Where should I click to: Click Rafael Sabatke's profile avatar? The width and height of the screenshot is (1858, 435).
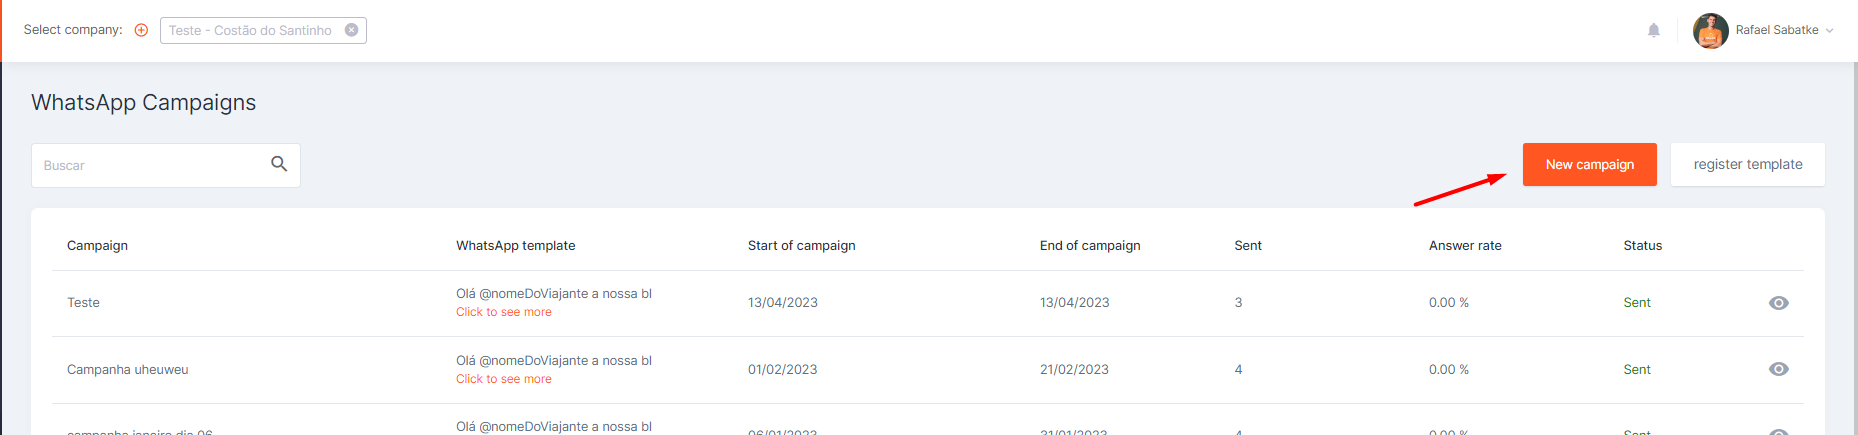(1711, 30)
